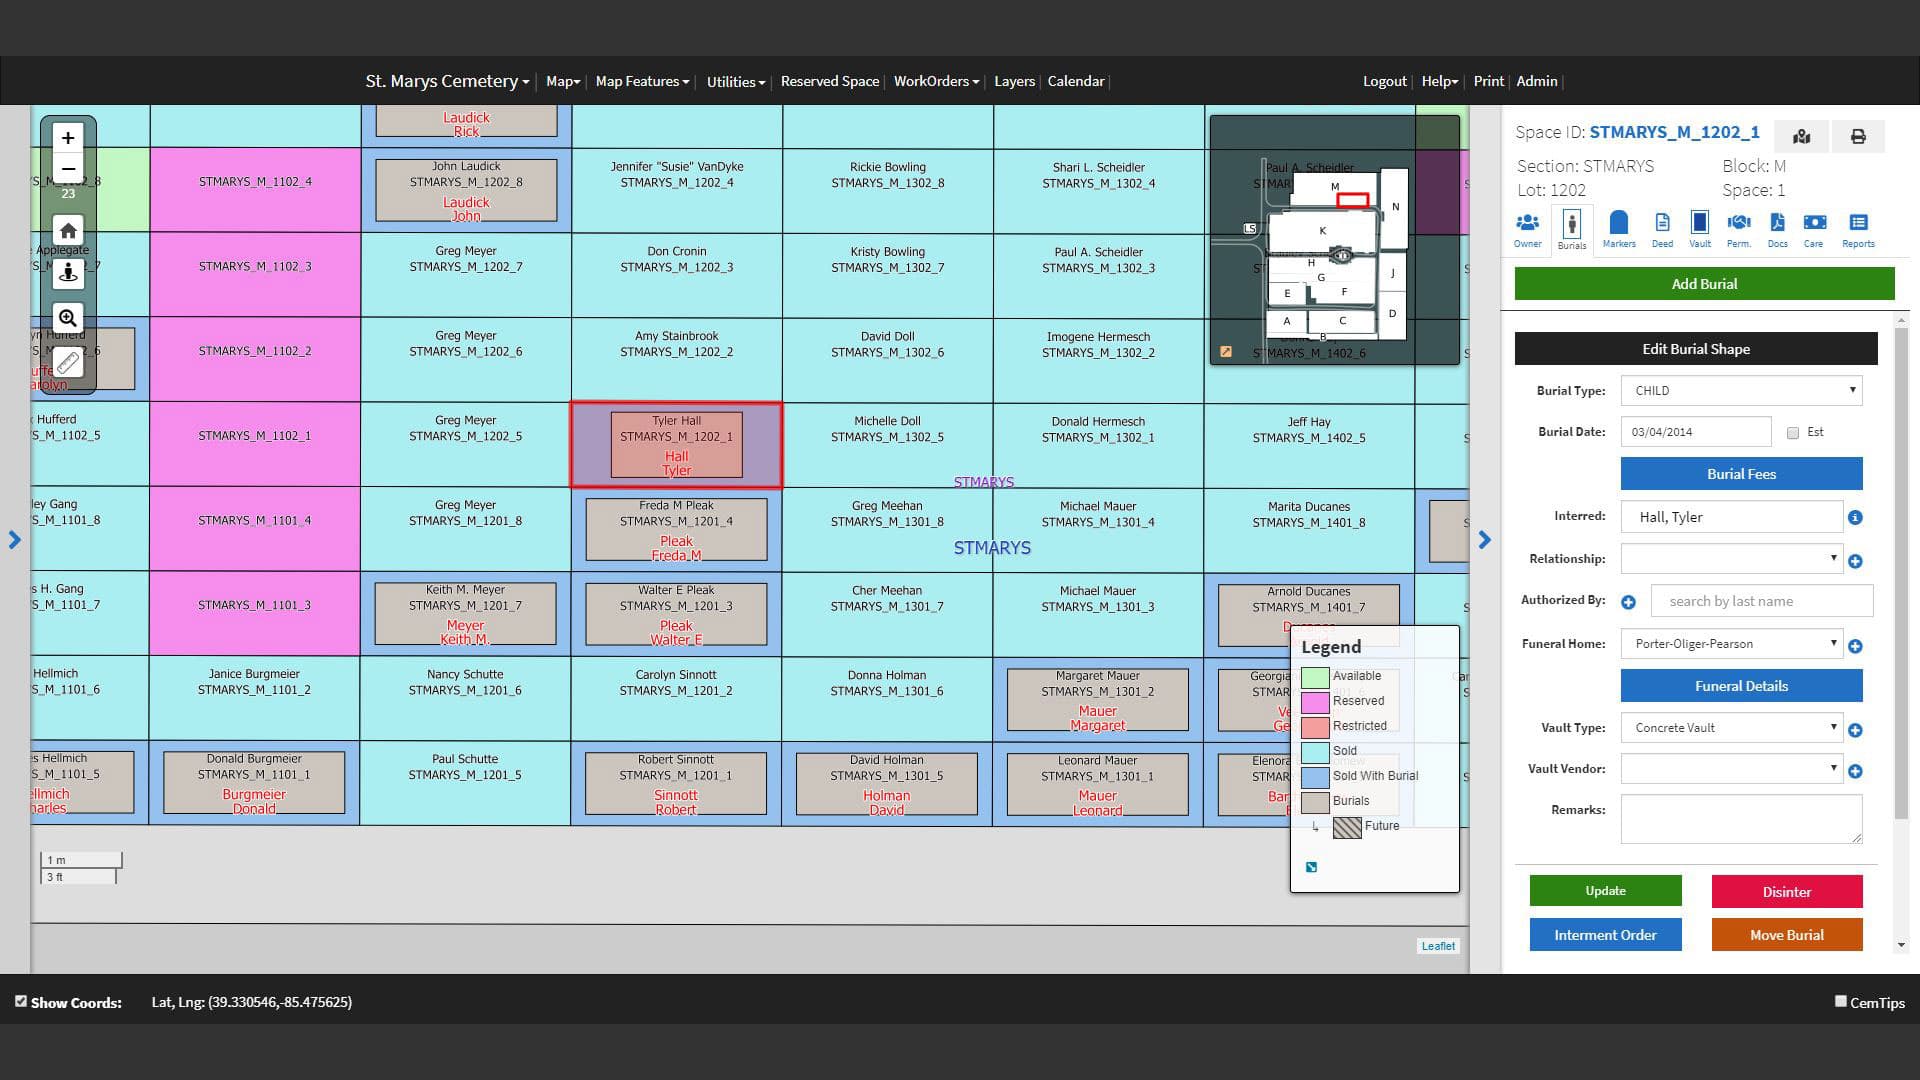
Task: Click the red Disinter button
Action: (x=1787, y=892)
